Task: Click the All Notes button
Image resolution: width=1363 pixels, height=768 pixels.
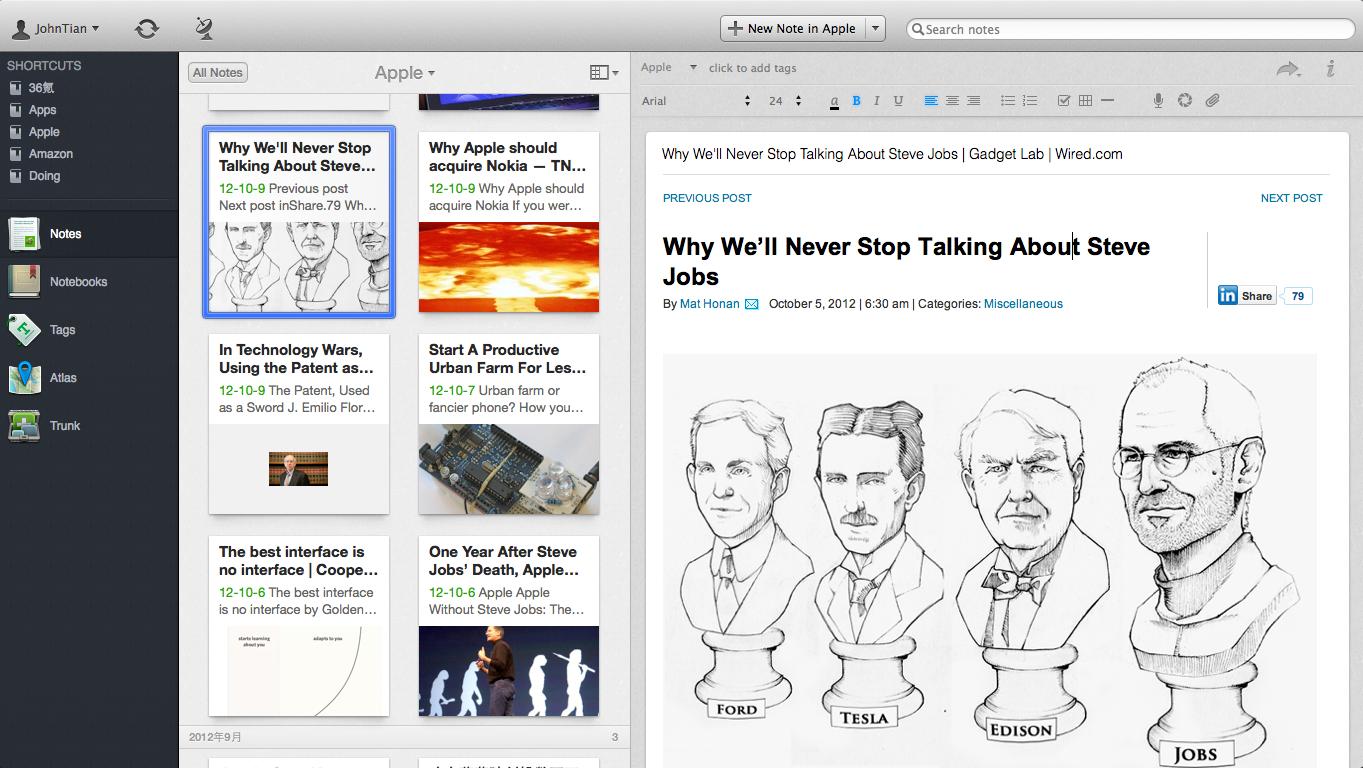Action: pyautogui.click(x=218, y=72)
